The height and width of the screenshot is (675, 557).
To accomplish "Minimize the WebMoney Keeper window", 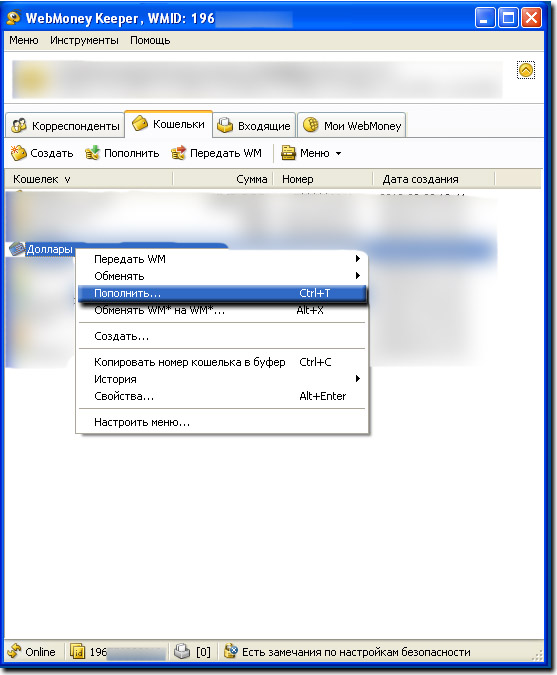I will pyautogui.click(x=485, y=18).
